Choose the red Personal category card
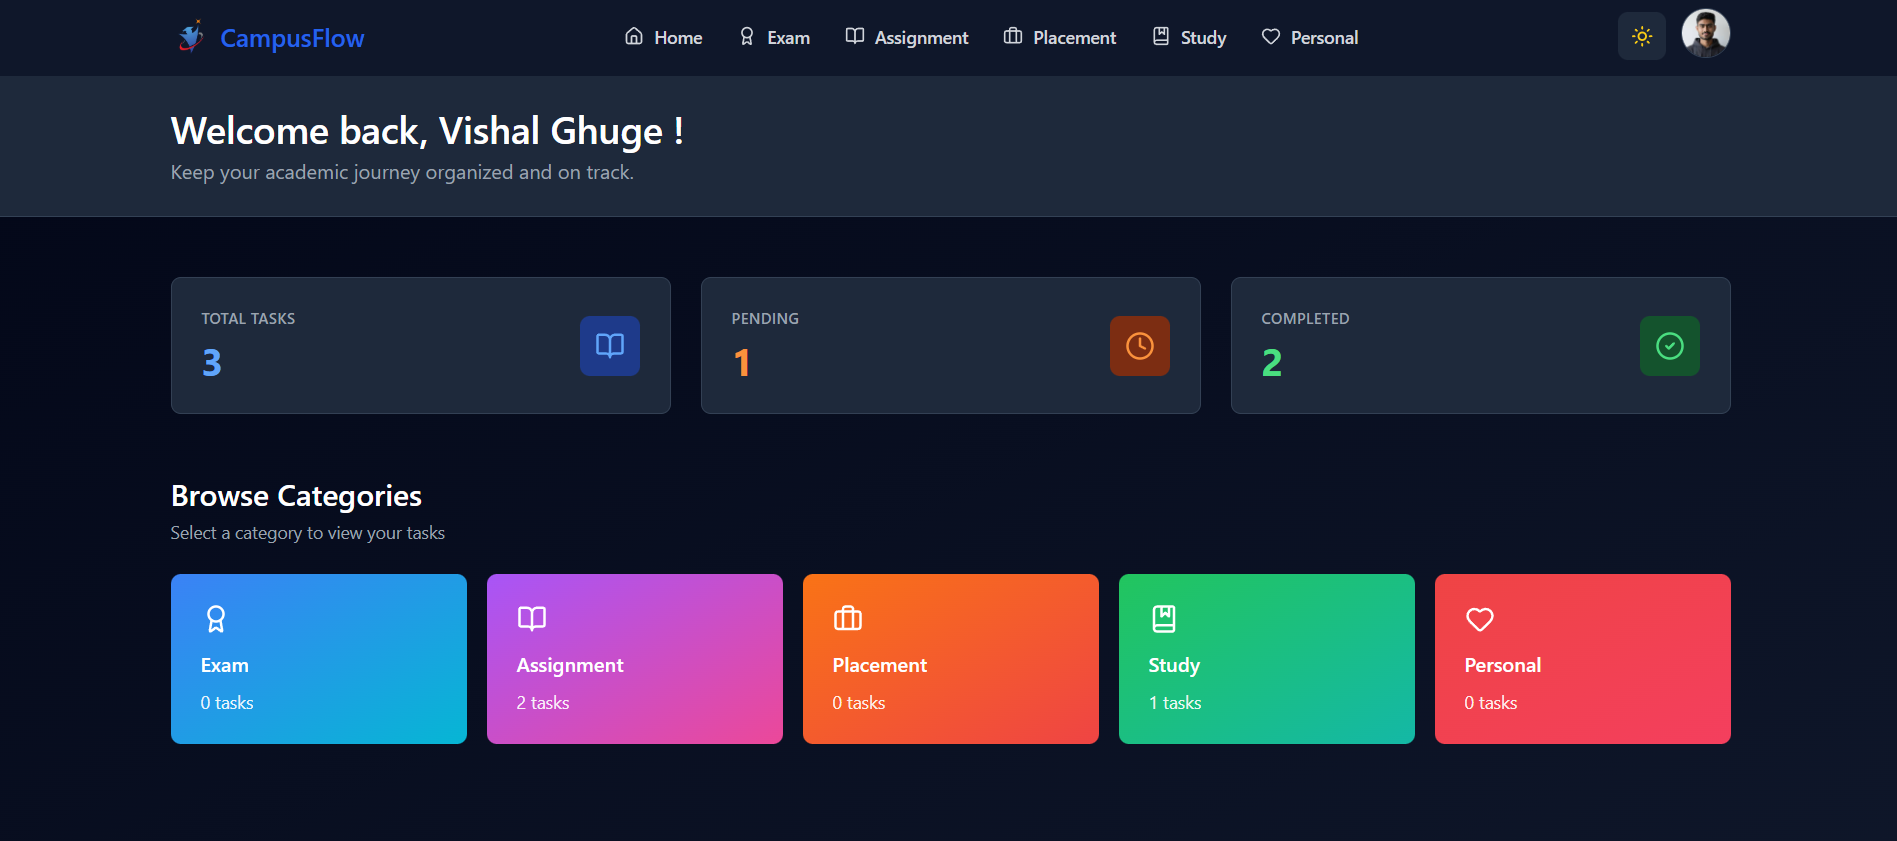1897x841 pixels. click(1582, 659)
